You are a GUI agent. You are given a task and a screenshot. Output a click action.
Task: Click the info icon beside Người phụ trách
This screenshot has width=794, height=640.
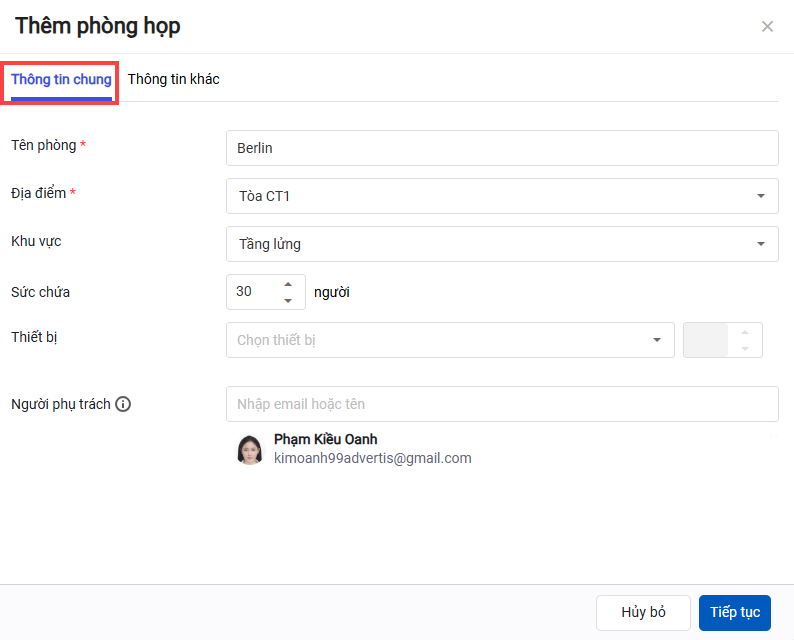123,405
